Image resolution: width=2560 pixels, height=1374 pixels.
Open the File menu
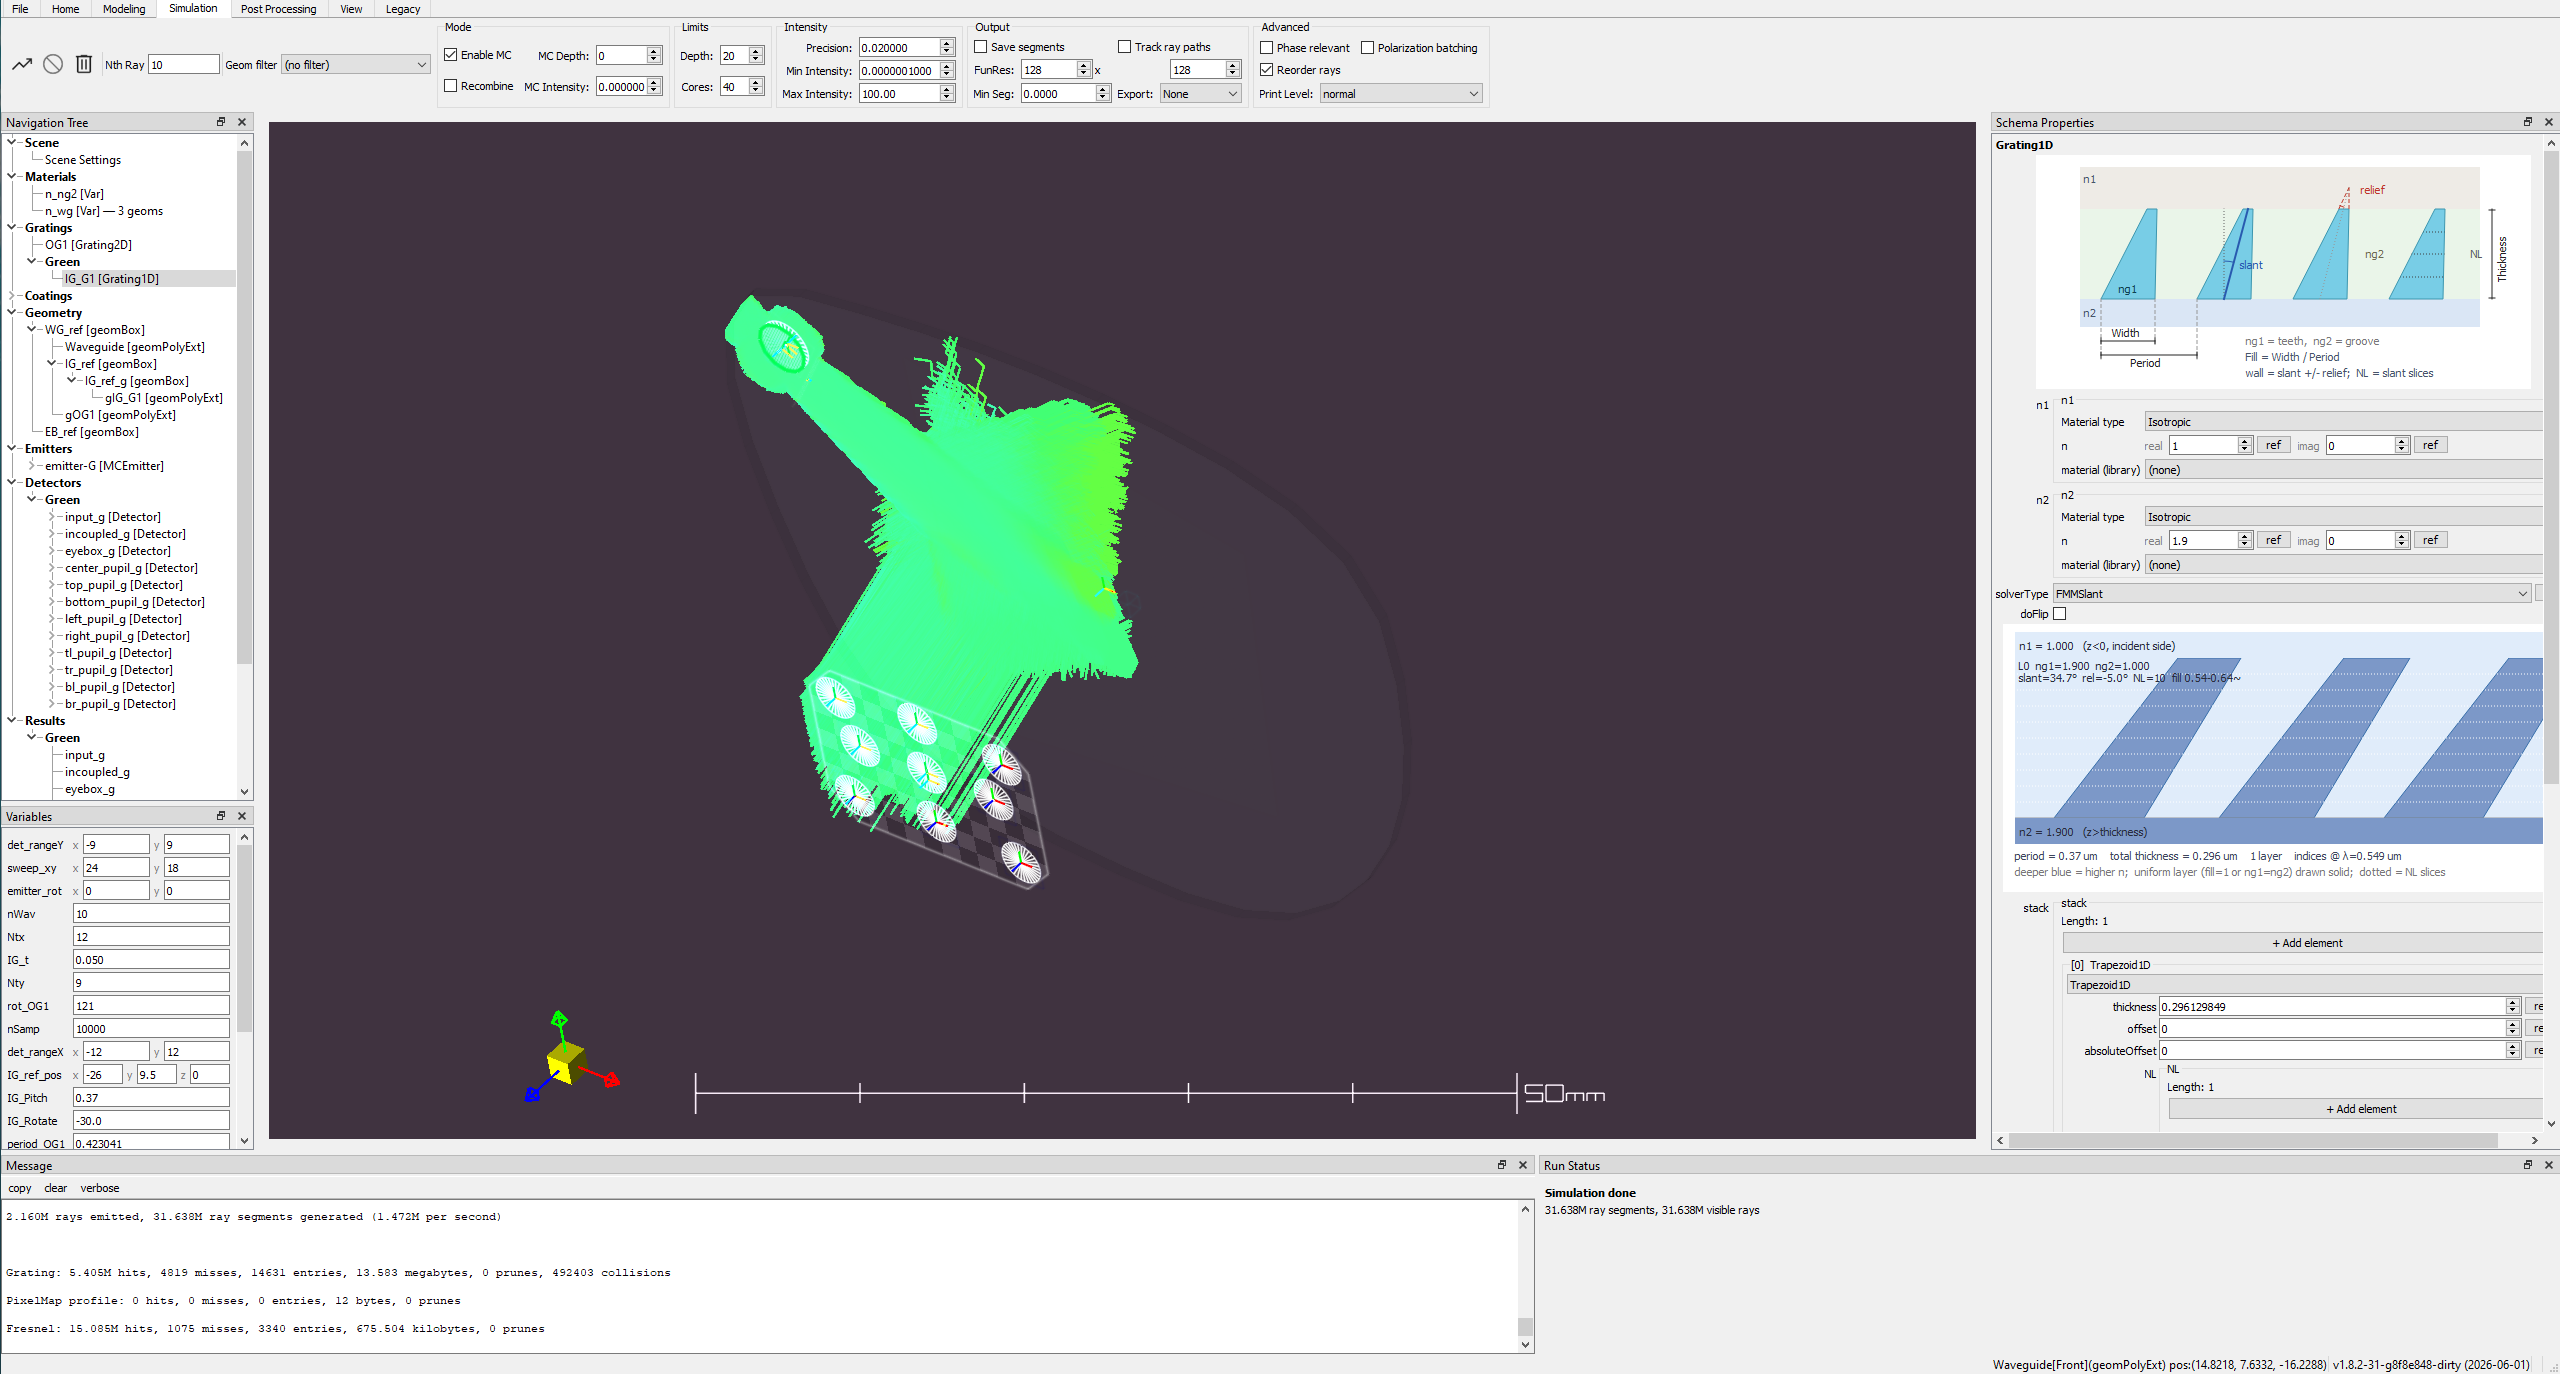point(20,9)
